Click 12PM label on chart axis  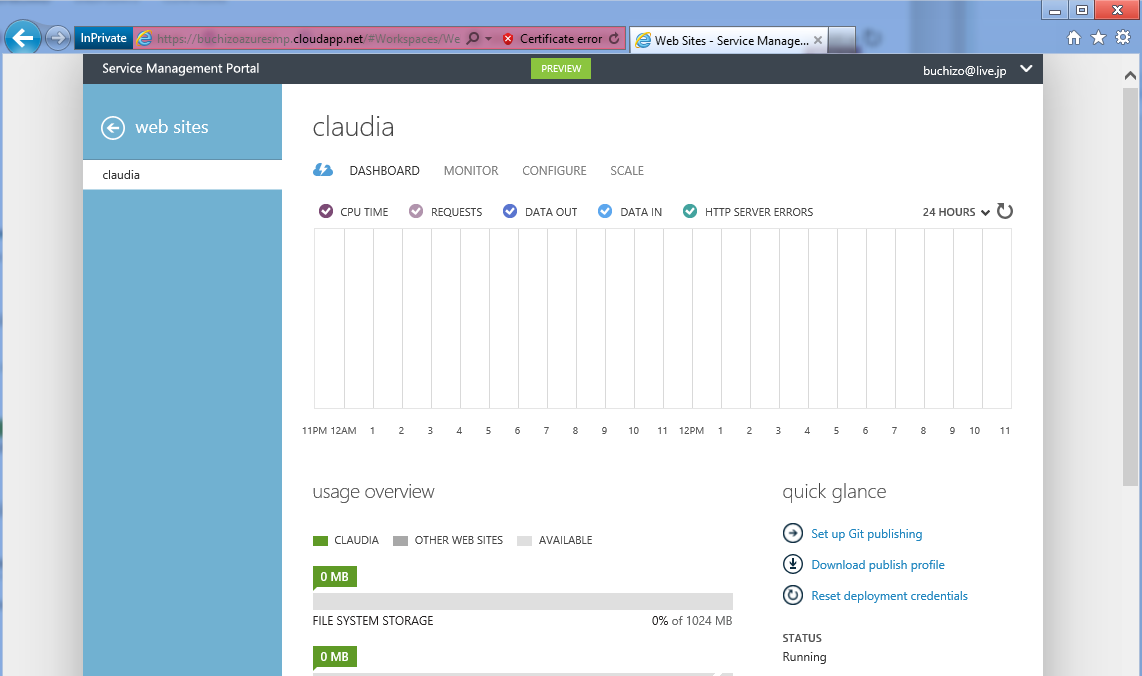tap(691, 431)
